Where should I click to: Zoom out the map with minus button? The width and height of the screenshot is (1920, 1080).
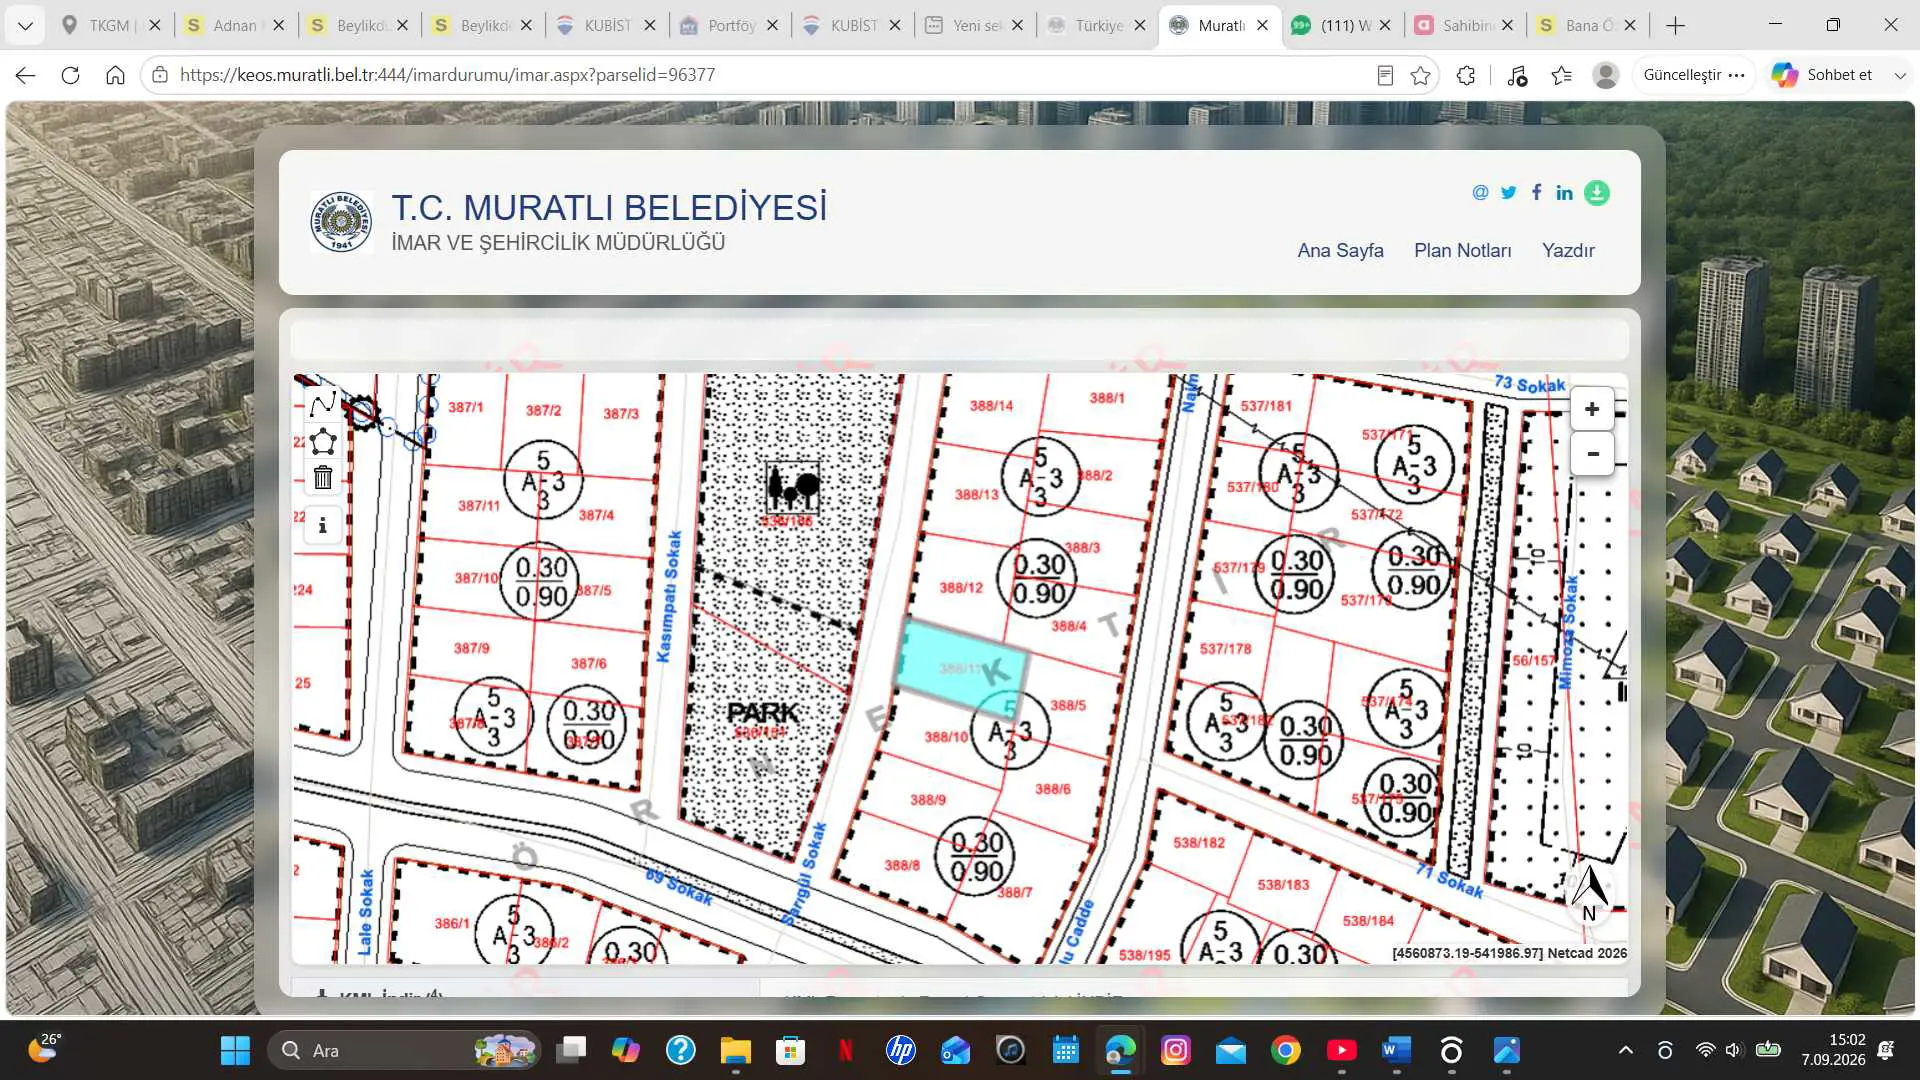(1592, 453)
